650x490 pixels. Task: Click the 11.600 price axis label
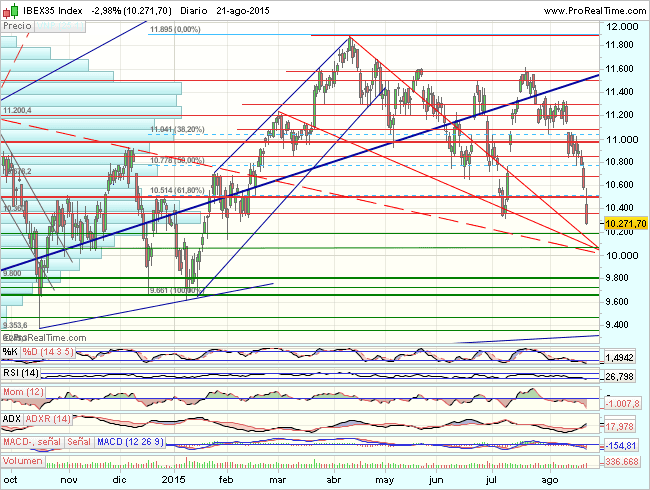[x=620, y=68]
